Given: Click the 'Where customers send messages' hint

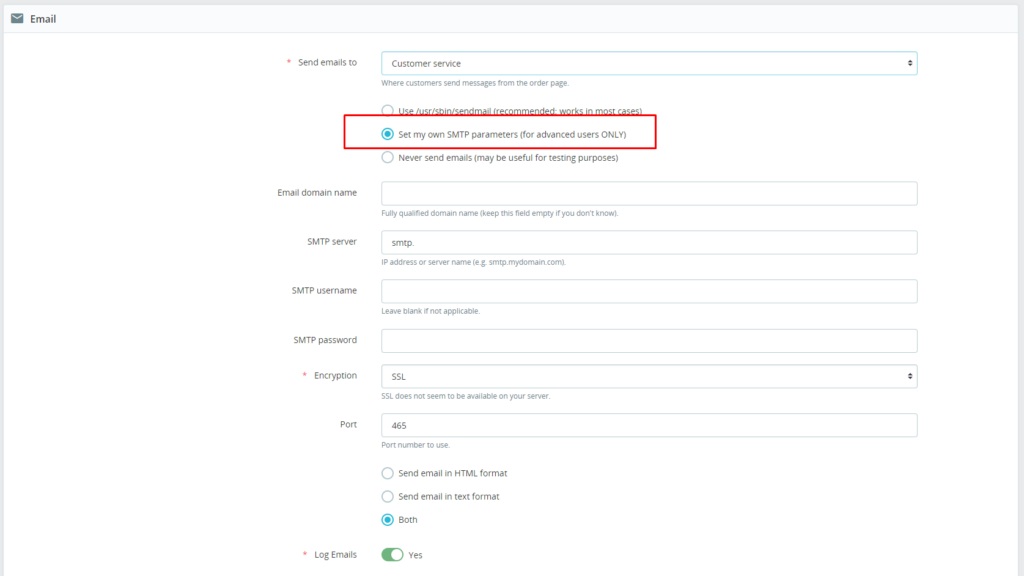Looking at the screenshot, I should point(475,83).
